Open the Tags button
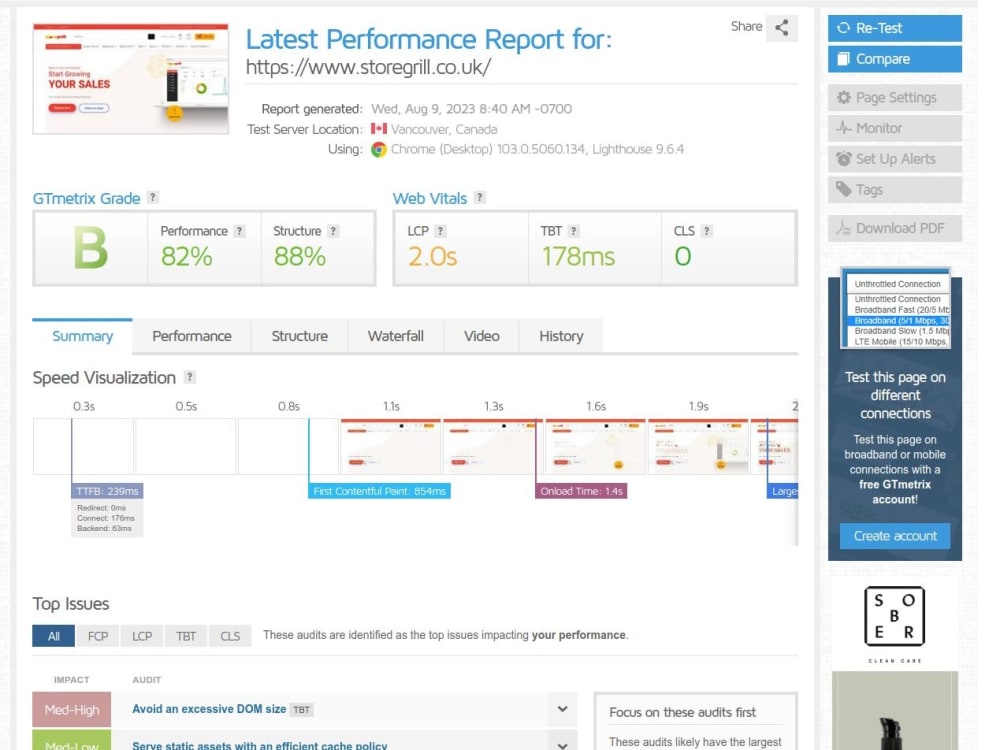This screenshot has width=1000, height=750. [894, 189]
